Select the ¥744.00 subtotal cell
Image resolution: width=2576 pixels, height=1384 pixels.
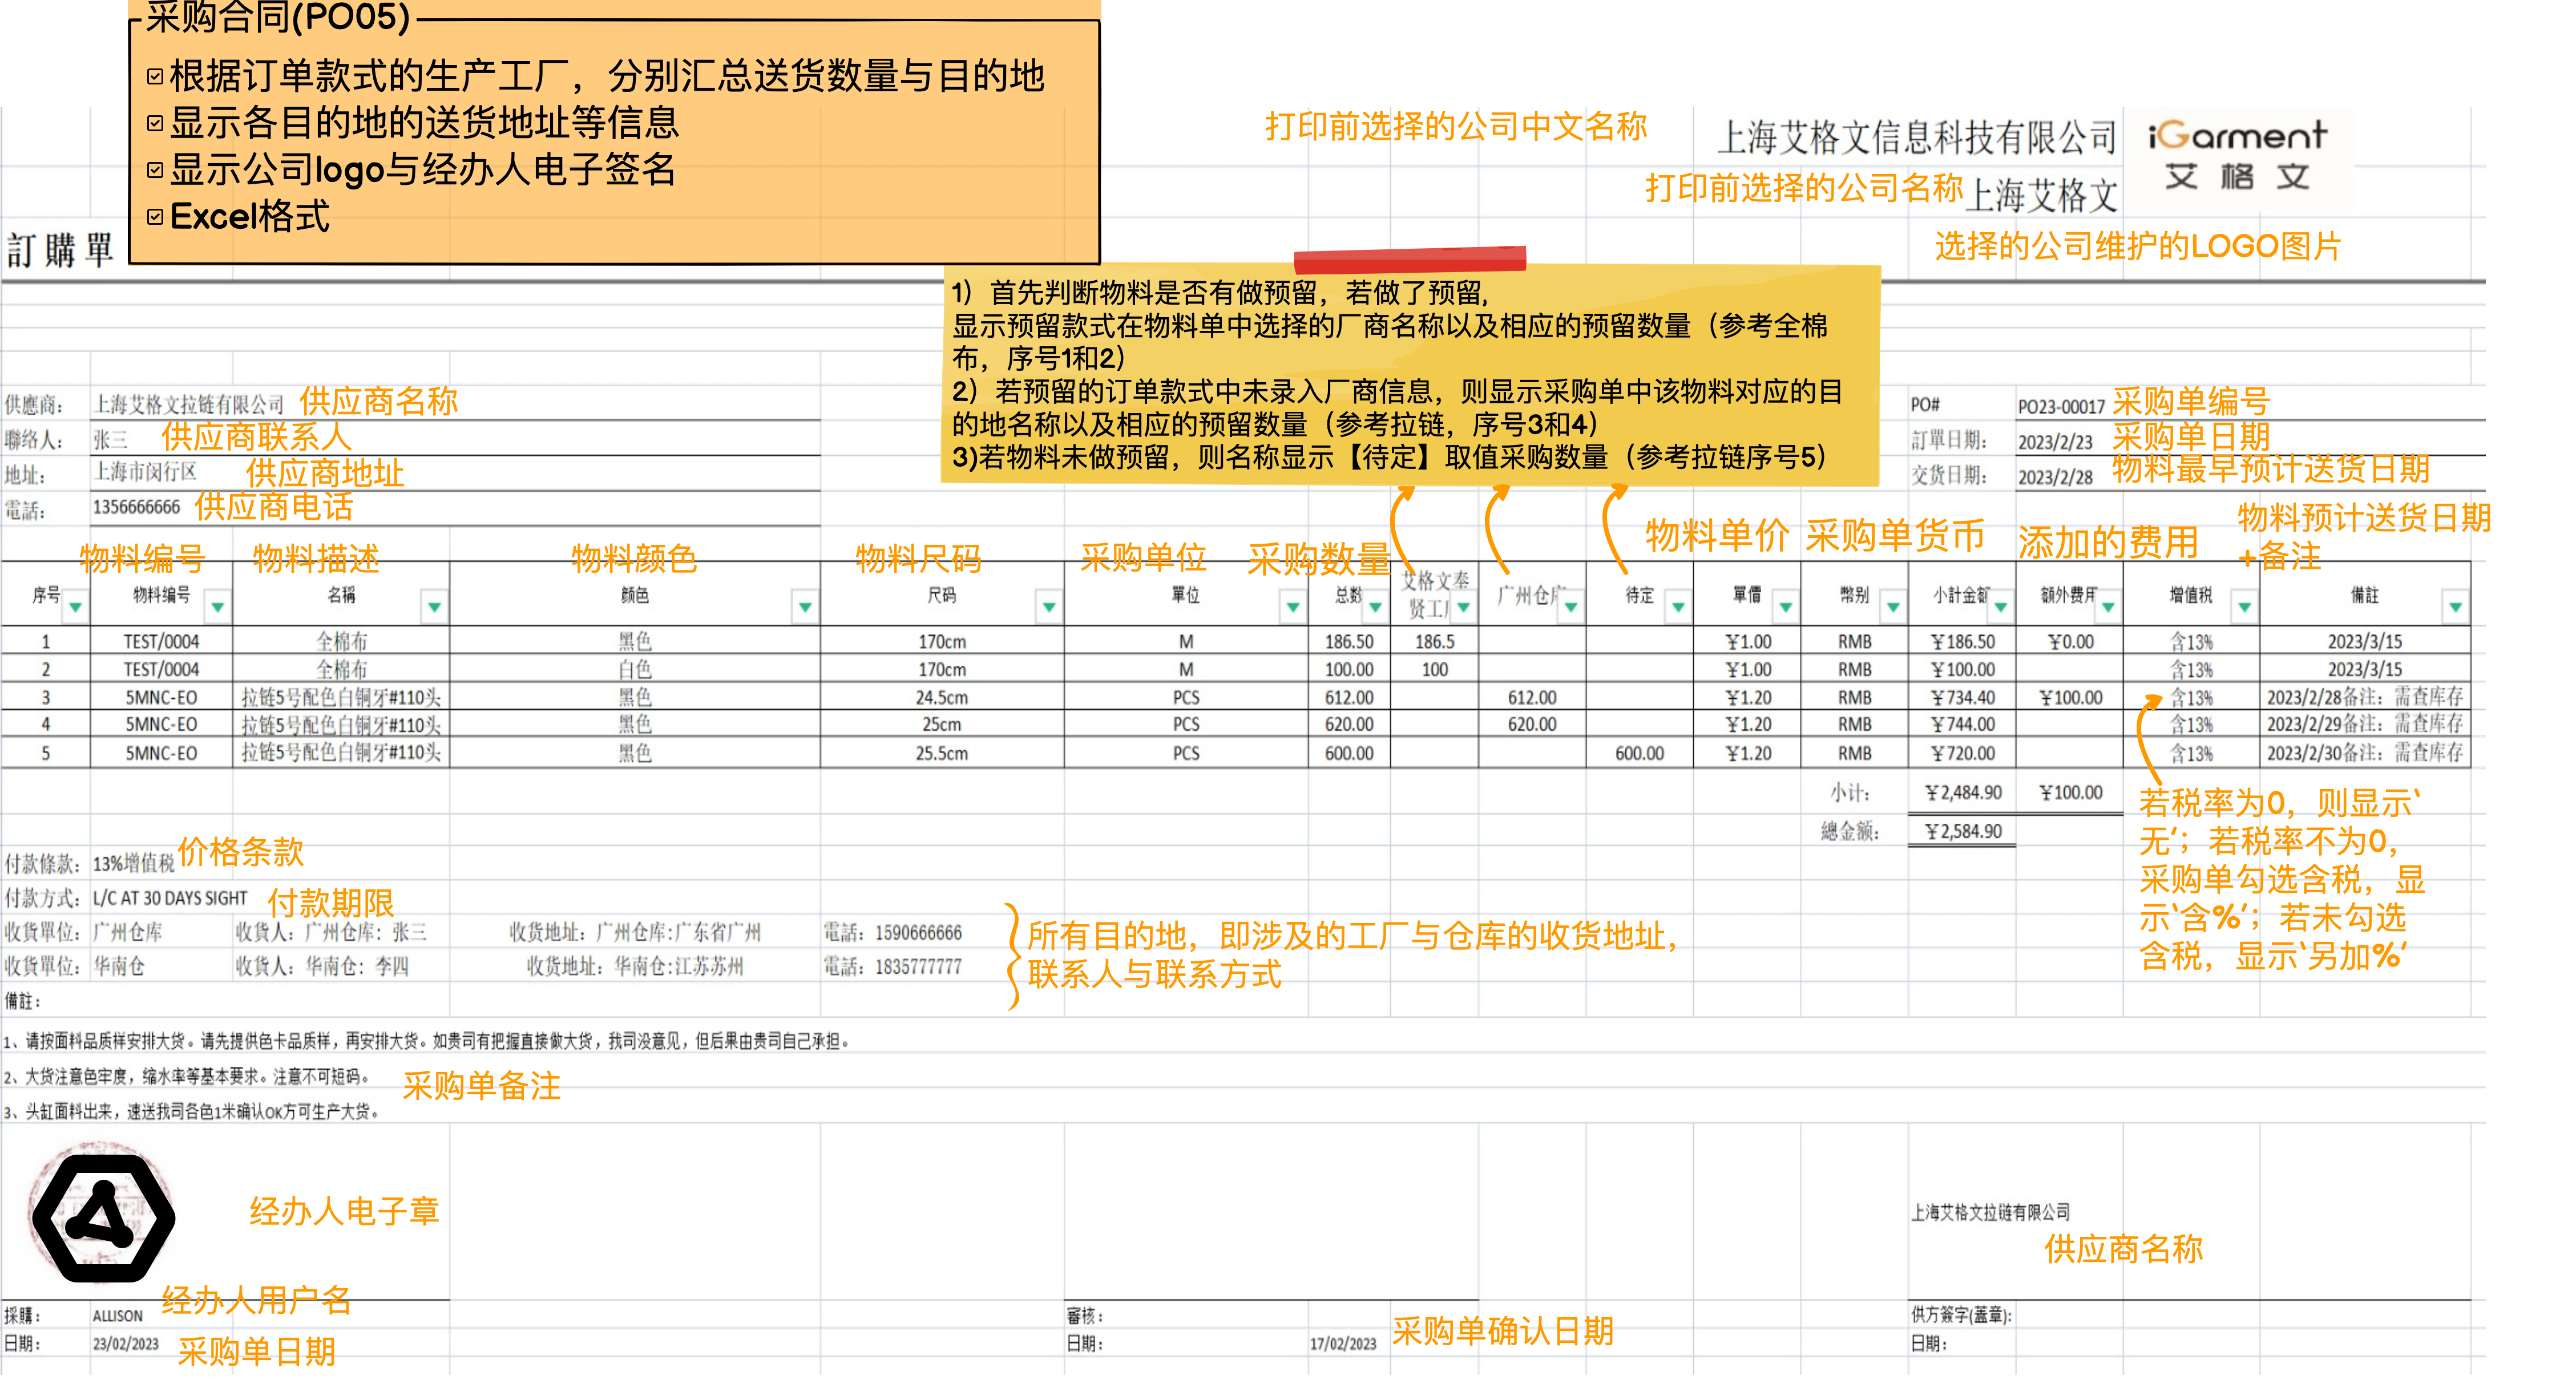click(1962, 725)
